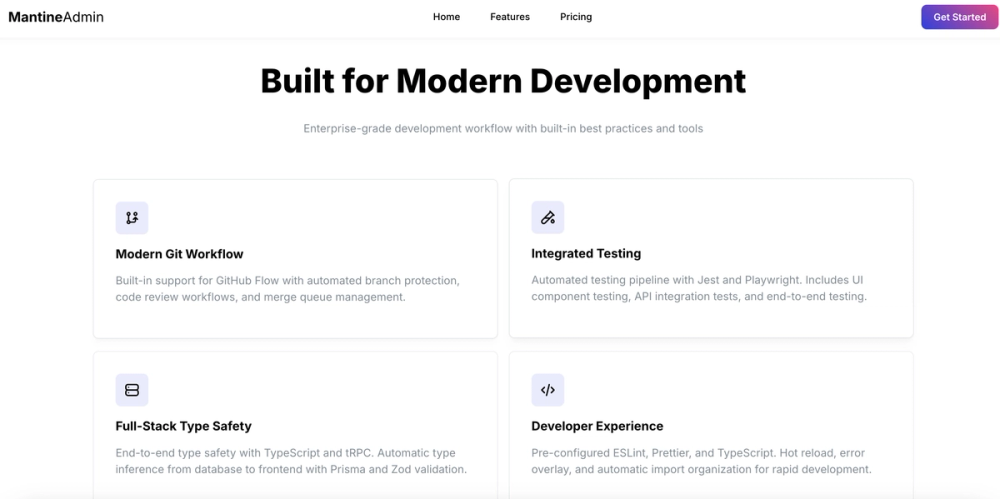This screenshot has width=1000, height=499.
Task: Click the Get Started button
Action: [x=959, y=17]
